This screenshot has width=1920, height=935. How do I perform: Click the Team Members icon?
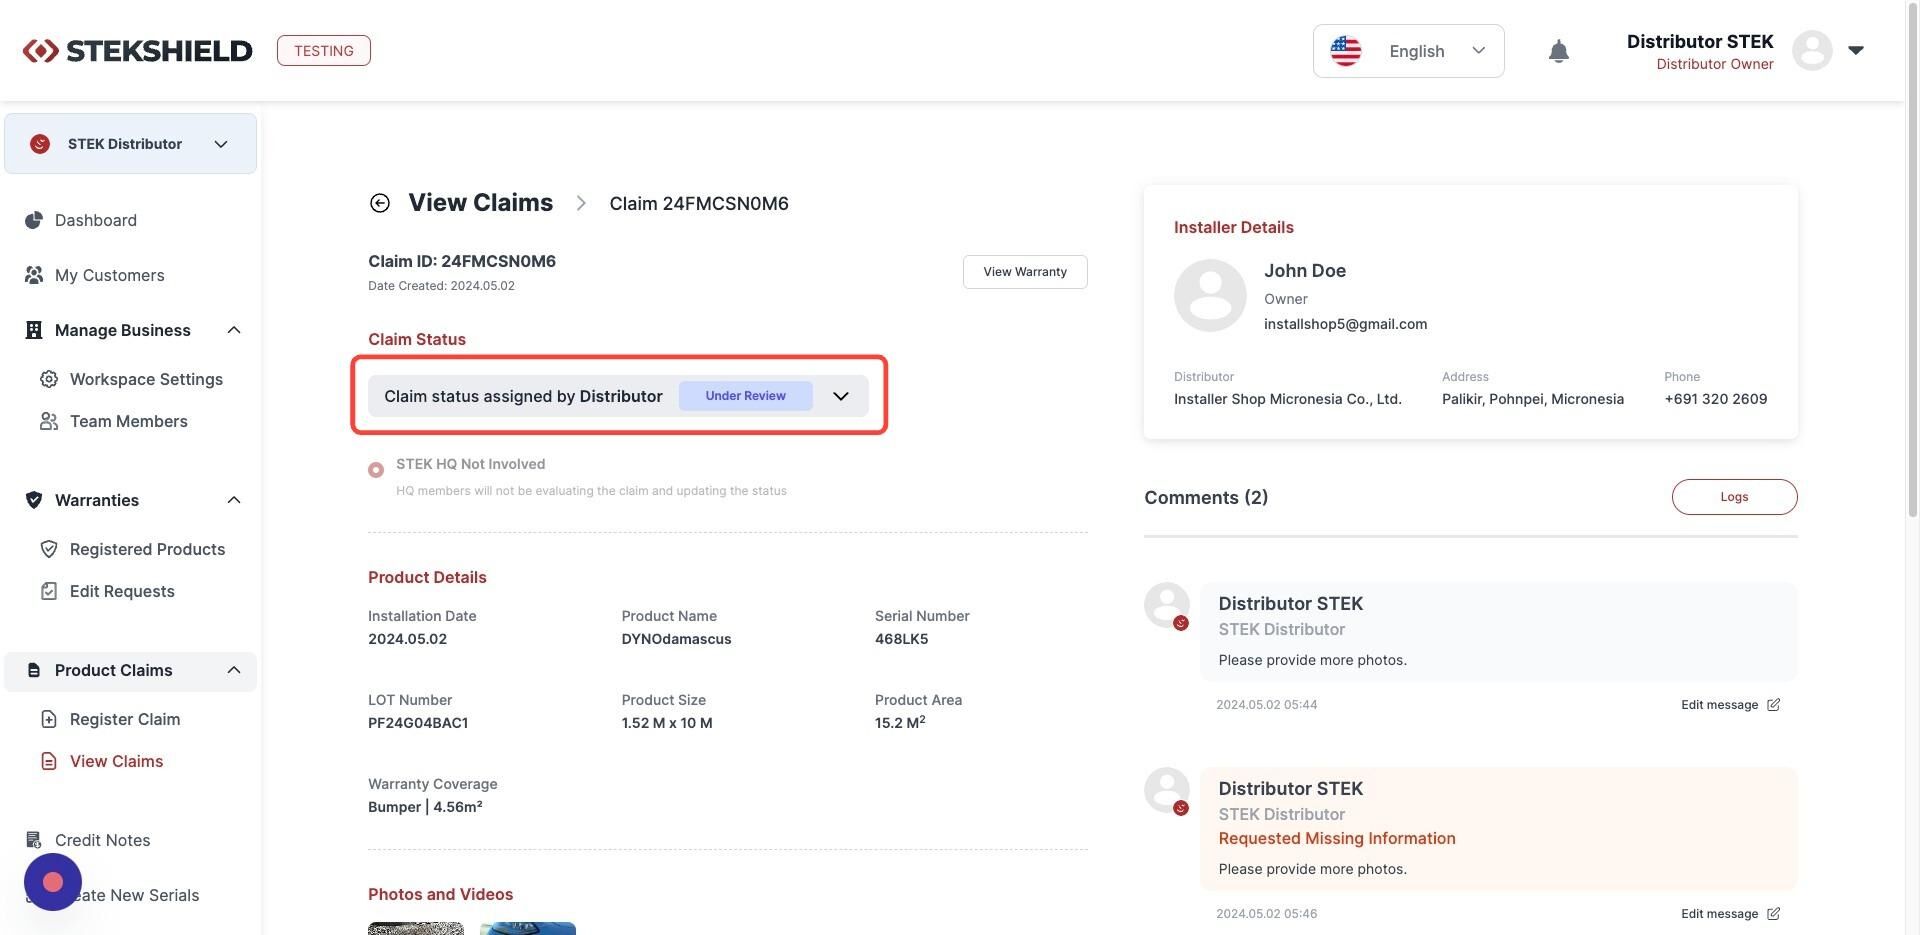[49, 421]
